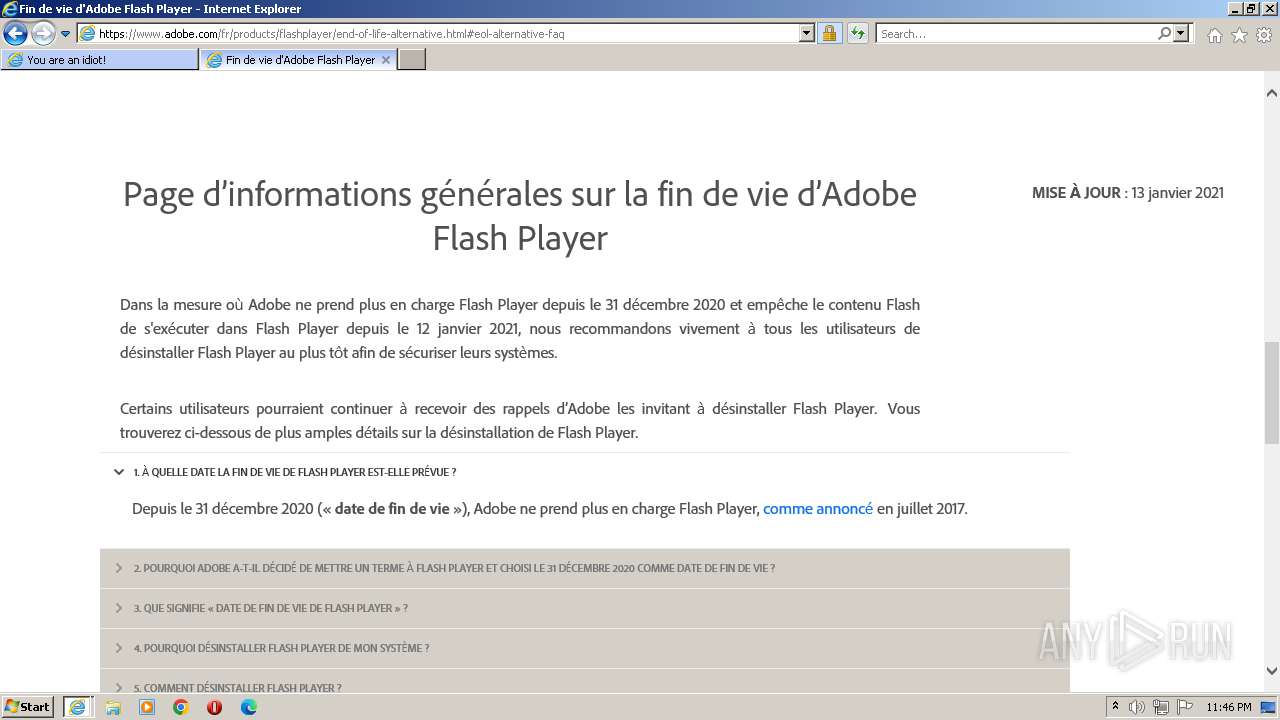Open the search provider dropdown arrow
Screen dimensions: 1280x720
1182,34
